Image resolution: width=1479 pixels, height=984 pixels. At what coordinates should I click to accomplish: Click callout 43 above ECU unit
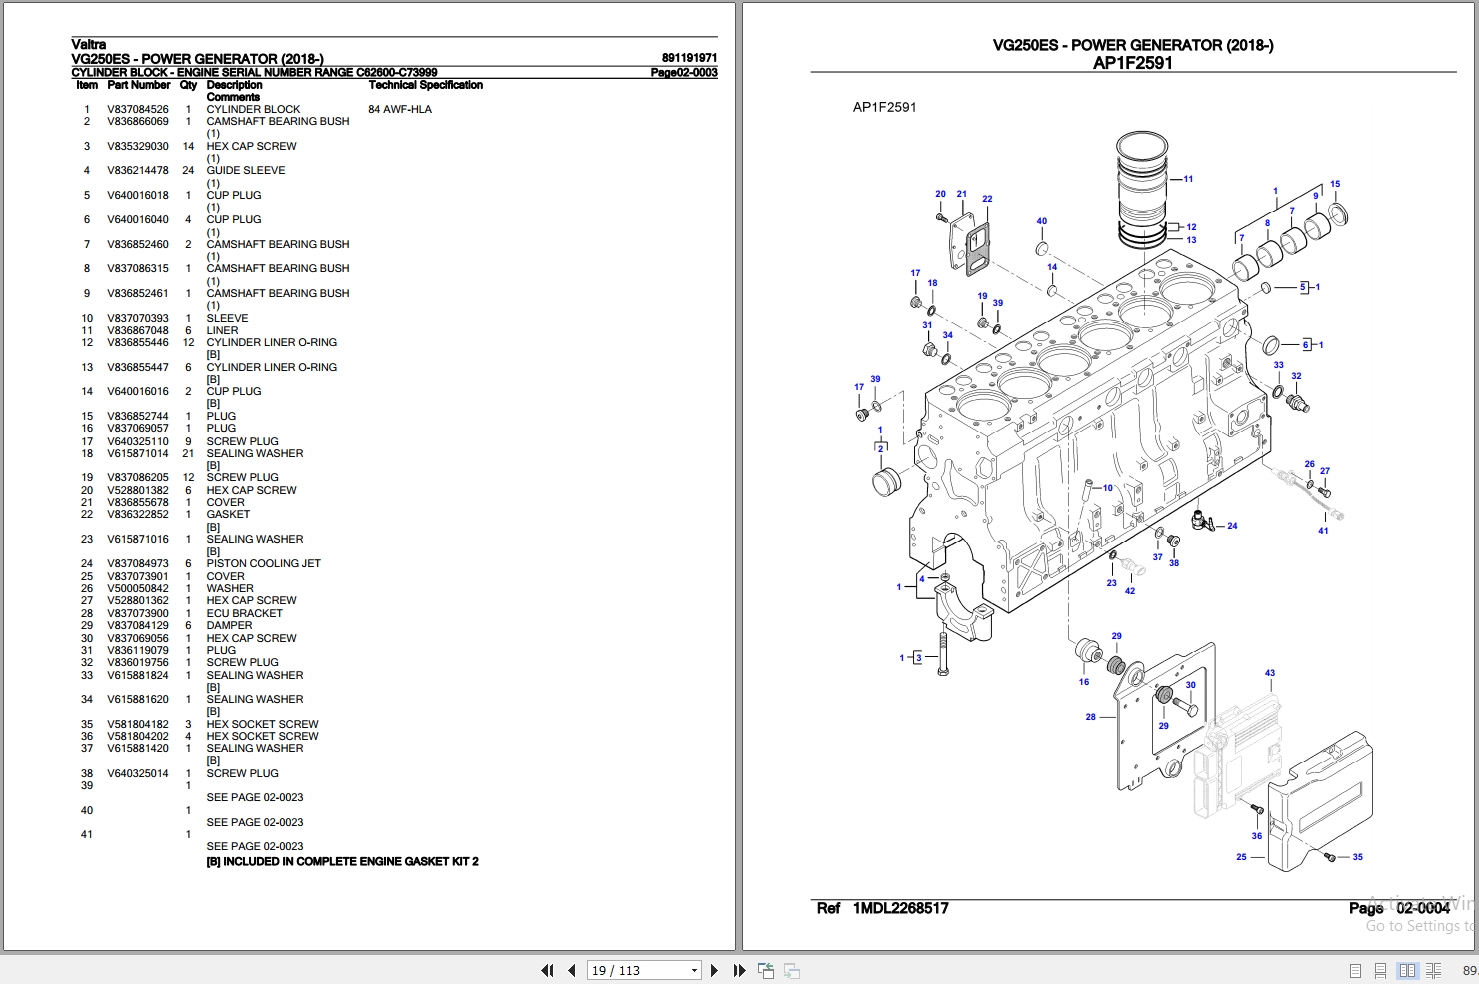click(1270, 673)
